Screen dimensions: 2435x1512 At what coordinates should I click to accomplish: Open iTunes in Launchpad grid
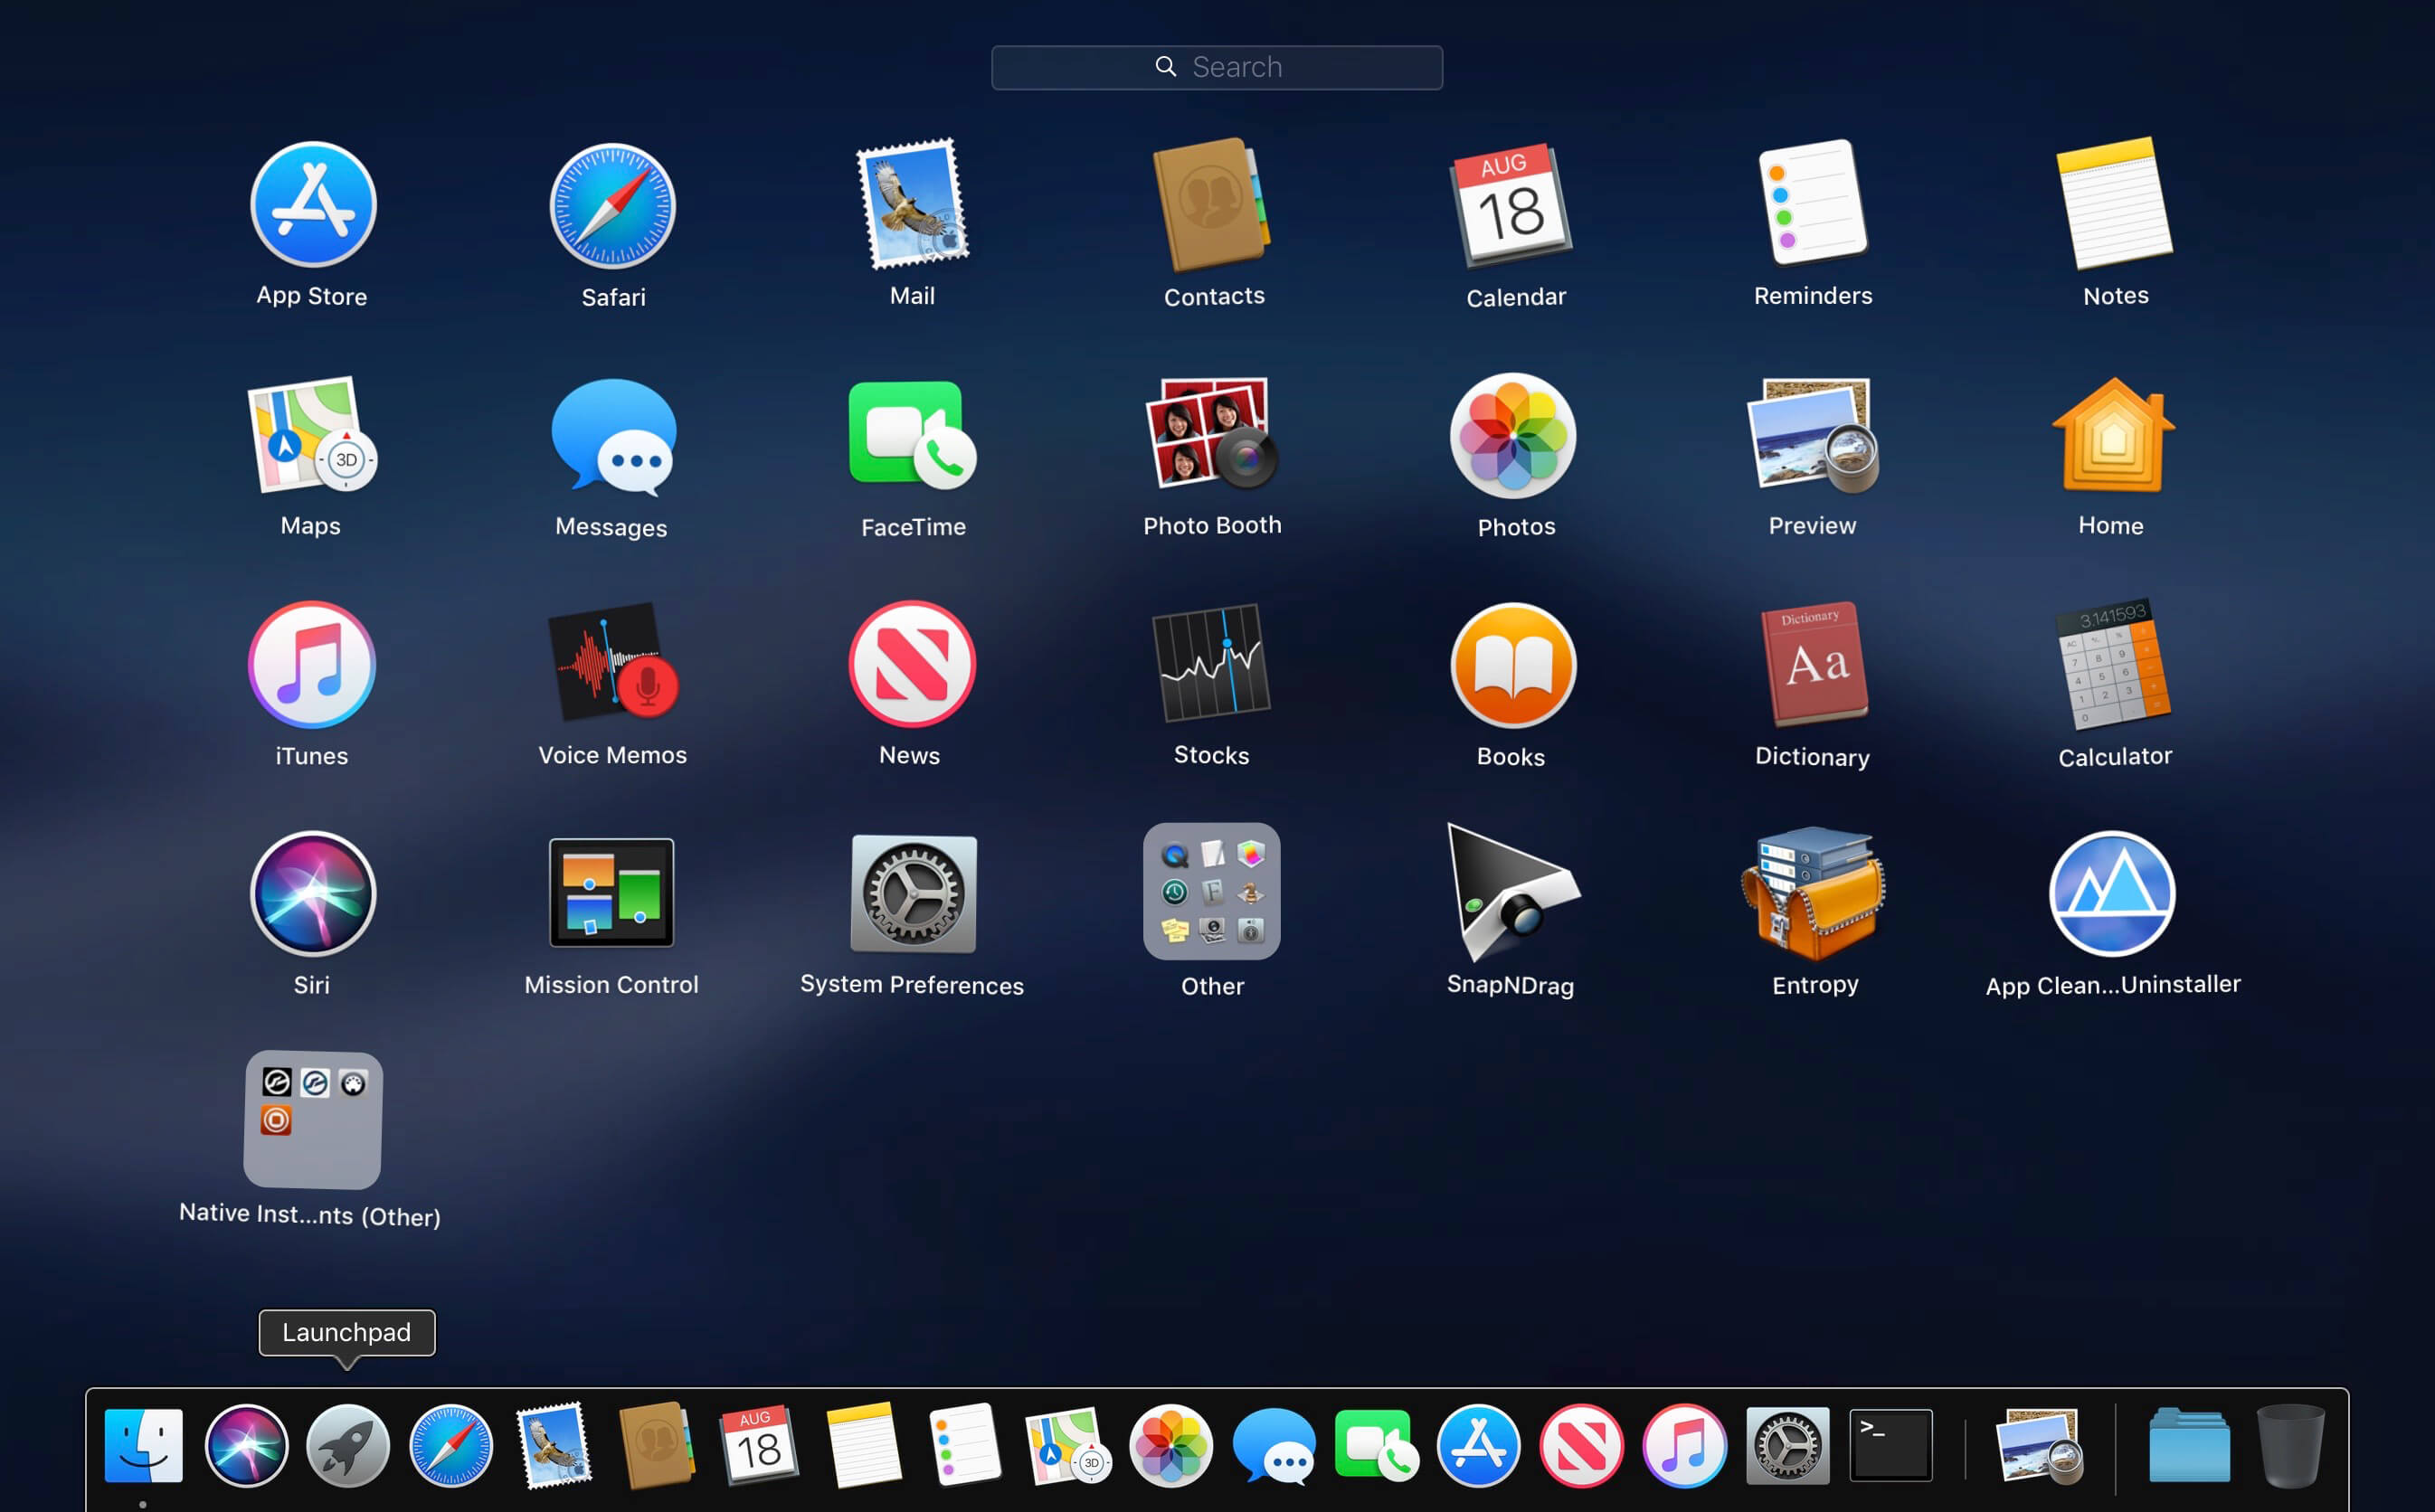click(312, 664)
